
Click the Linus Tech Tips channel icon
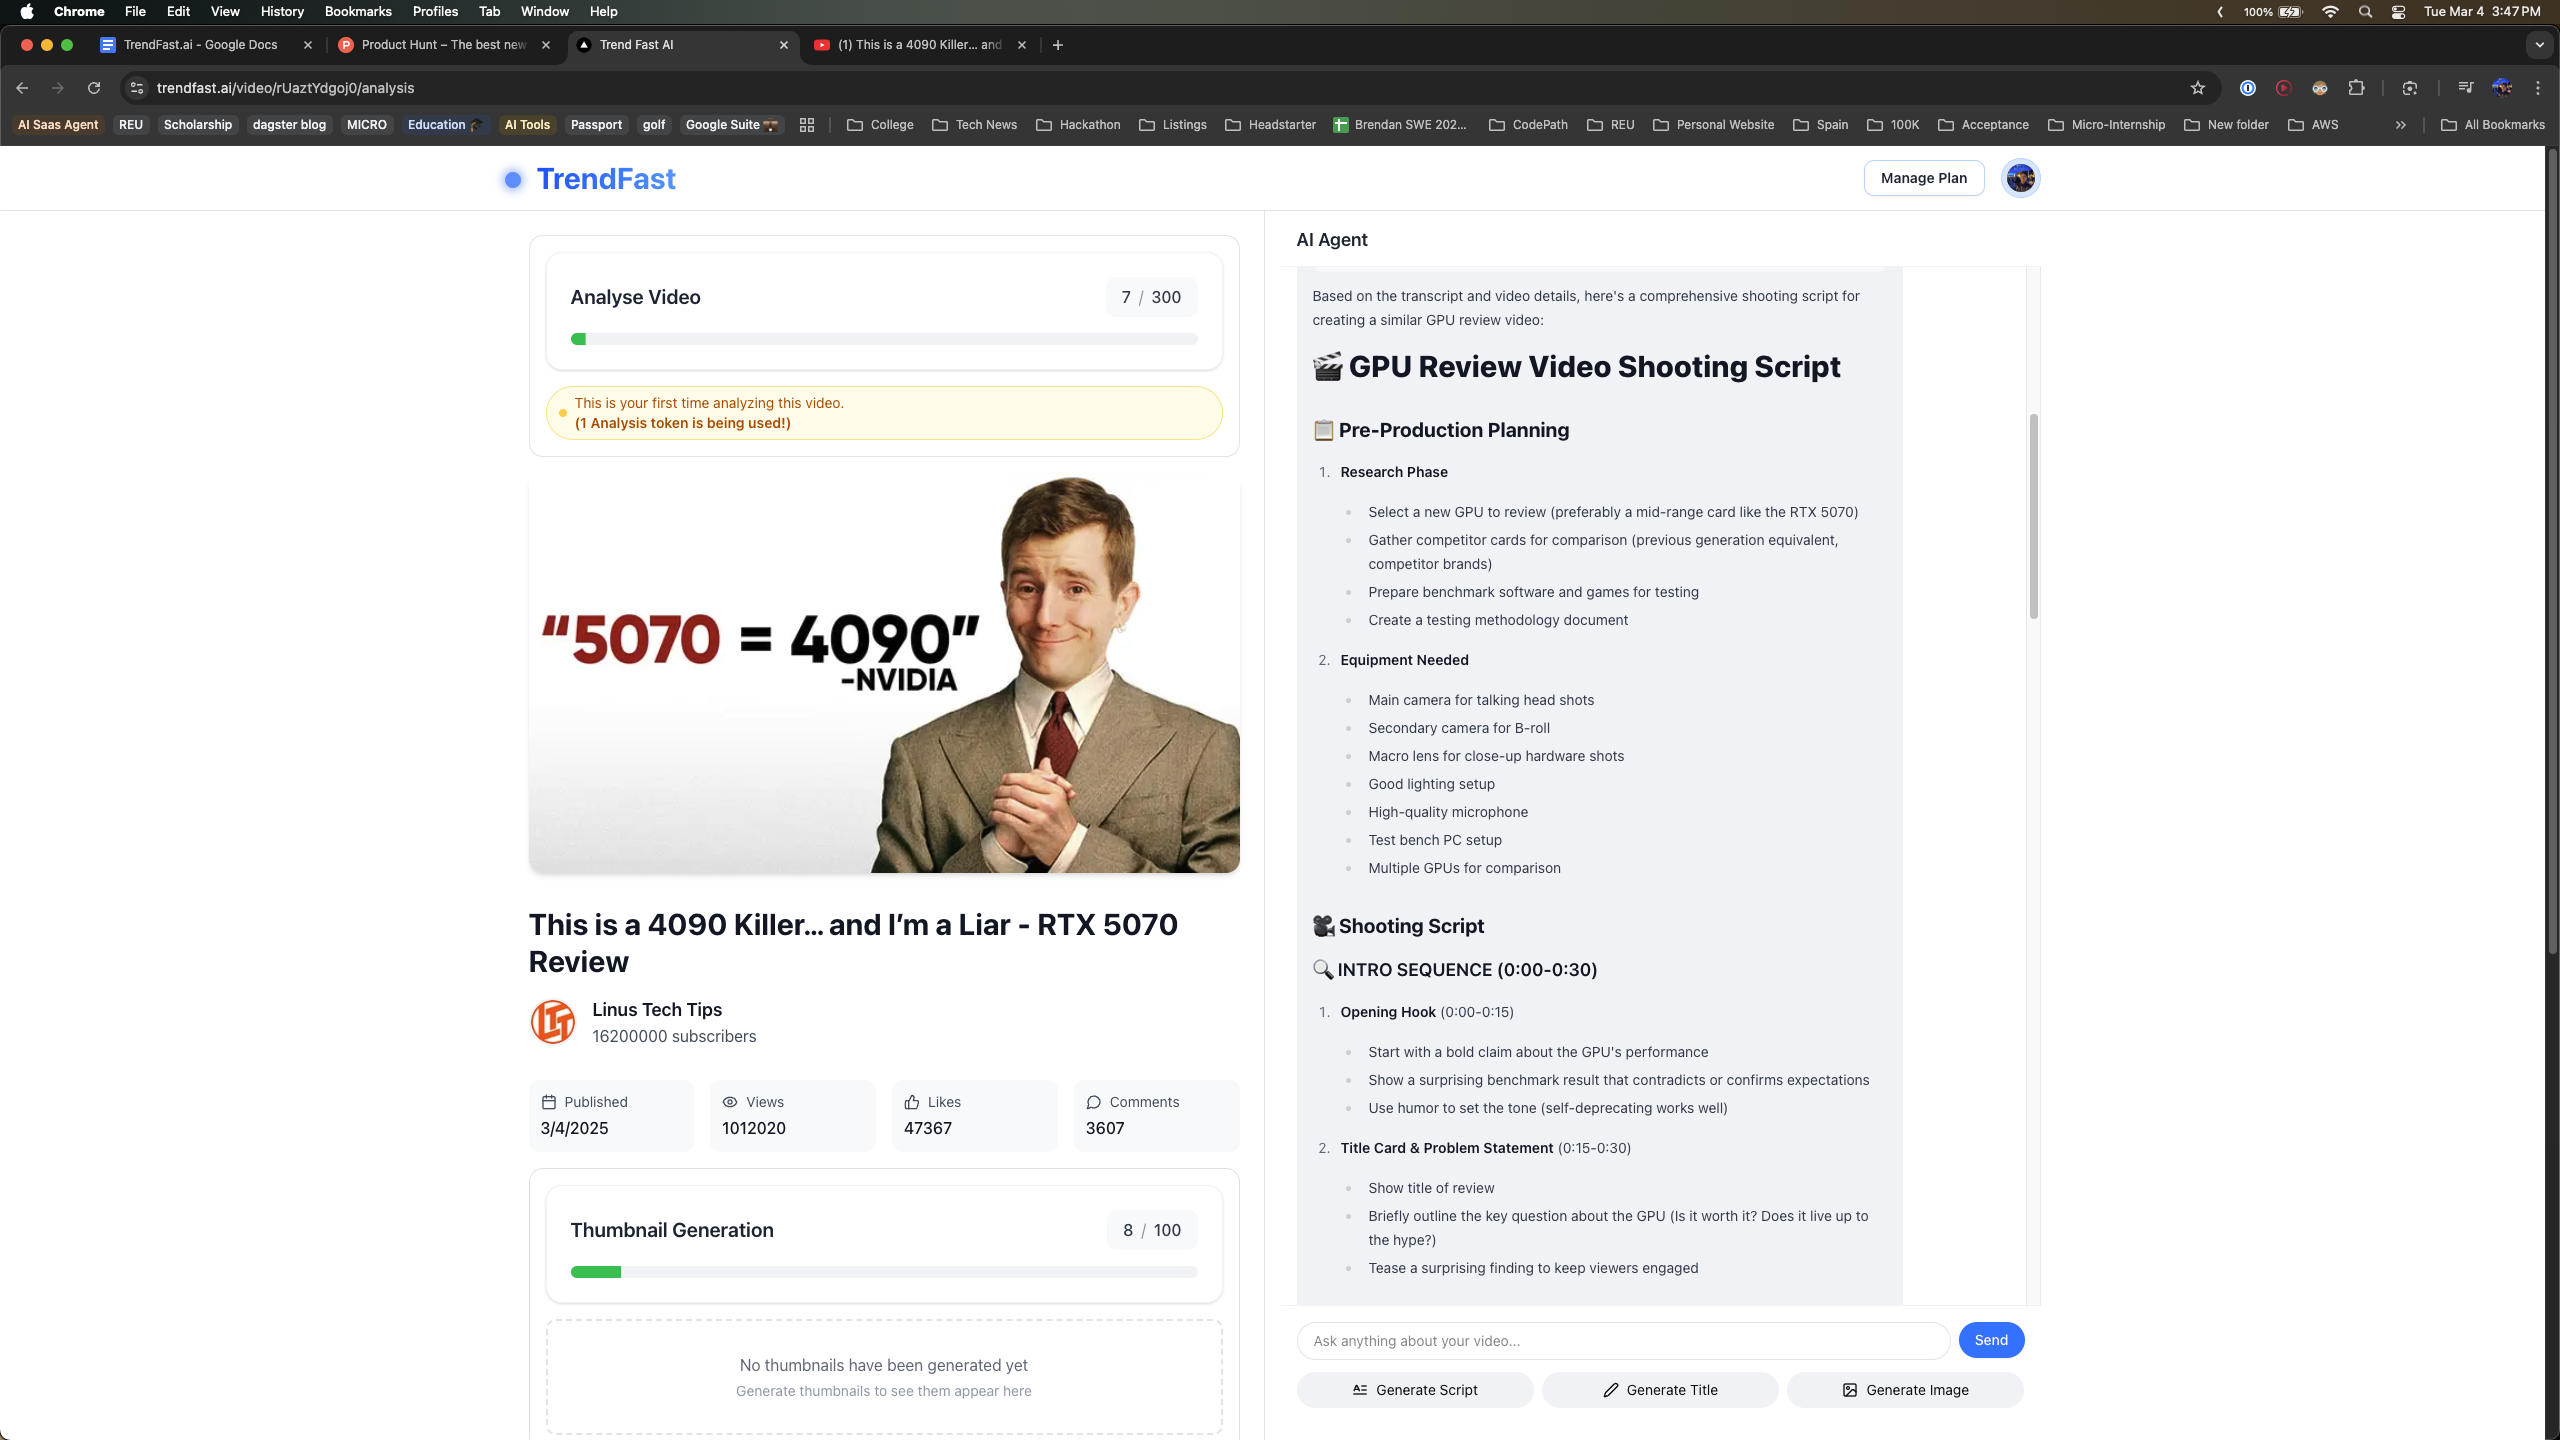coord(553,1022)
